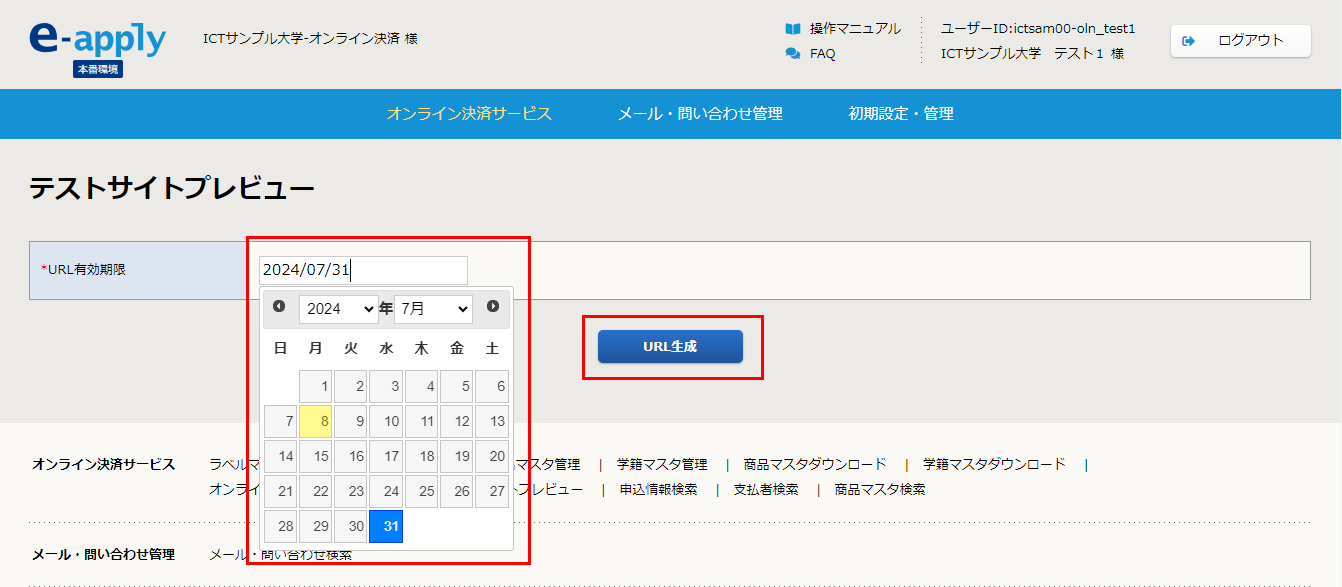Pick day 15 in the date picker
1342x587 pixels.
pyautogui.click(x=316, y=457)
